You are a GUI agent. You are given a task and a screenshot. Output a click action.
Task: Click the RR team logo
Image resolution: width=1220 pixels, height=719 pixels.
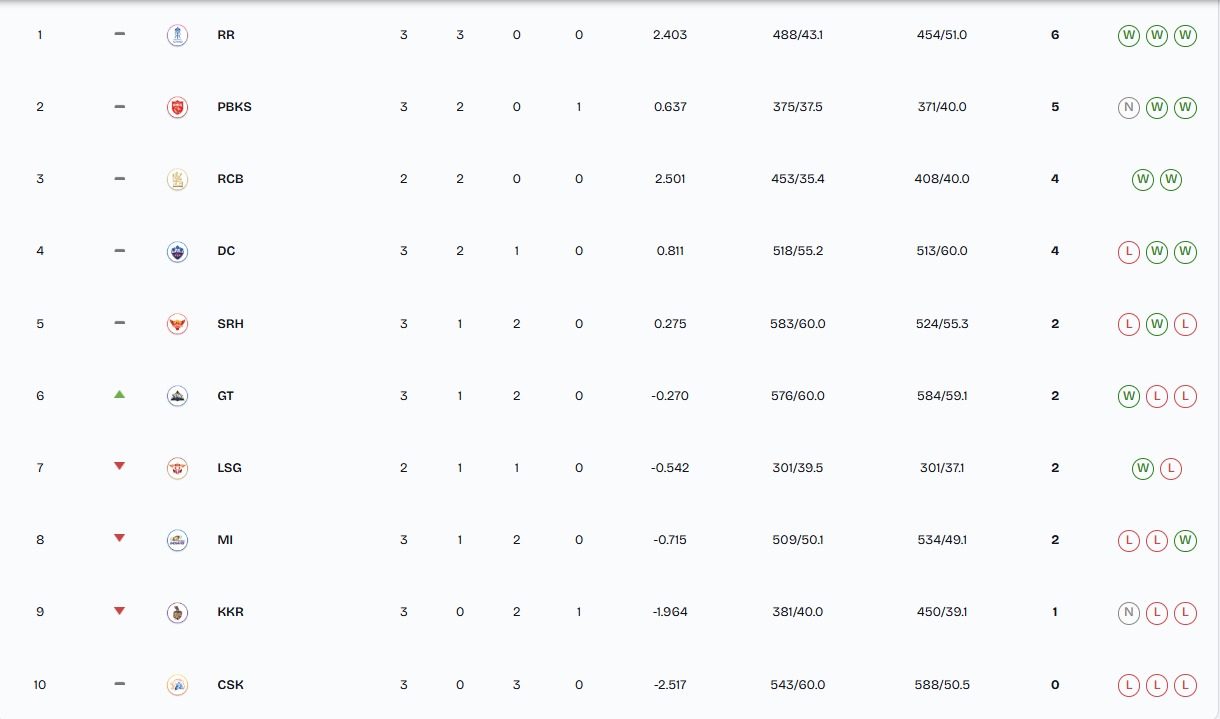coord(177,35)
